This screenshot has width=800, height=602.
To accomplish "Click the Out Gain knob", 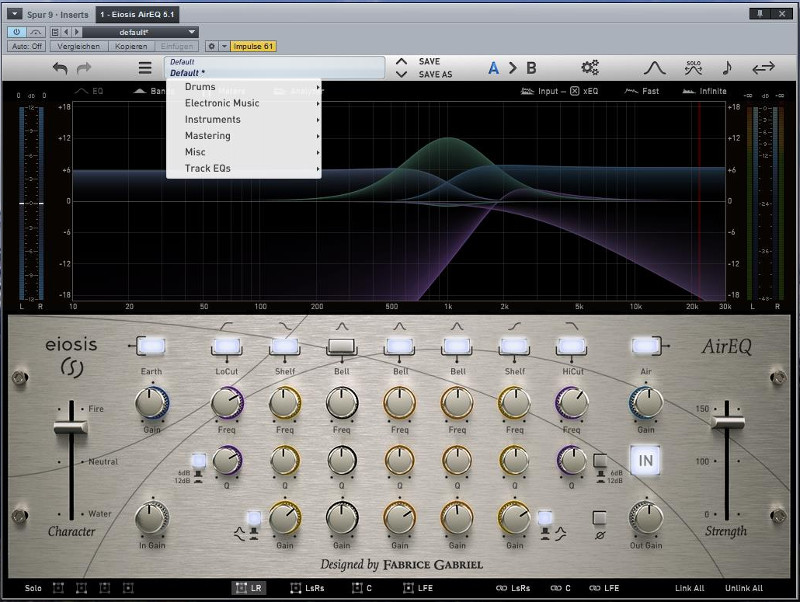I will (646, 518).
